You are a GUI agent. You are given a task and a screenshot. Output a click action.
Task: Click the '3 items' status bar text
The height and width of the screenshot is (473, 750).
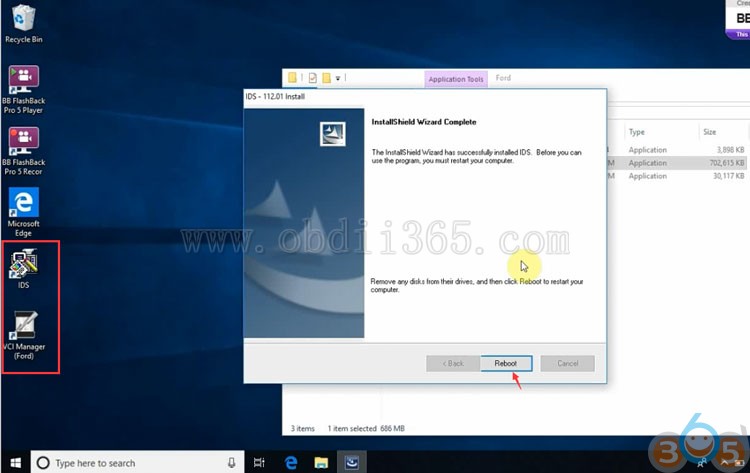point(303,429)
